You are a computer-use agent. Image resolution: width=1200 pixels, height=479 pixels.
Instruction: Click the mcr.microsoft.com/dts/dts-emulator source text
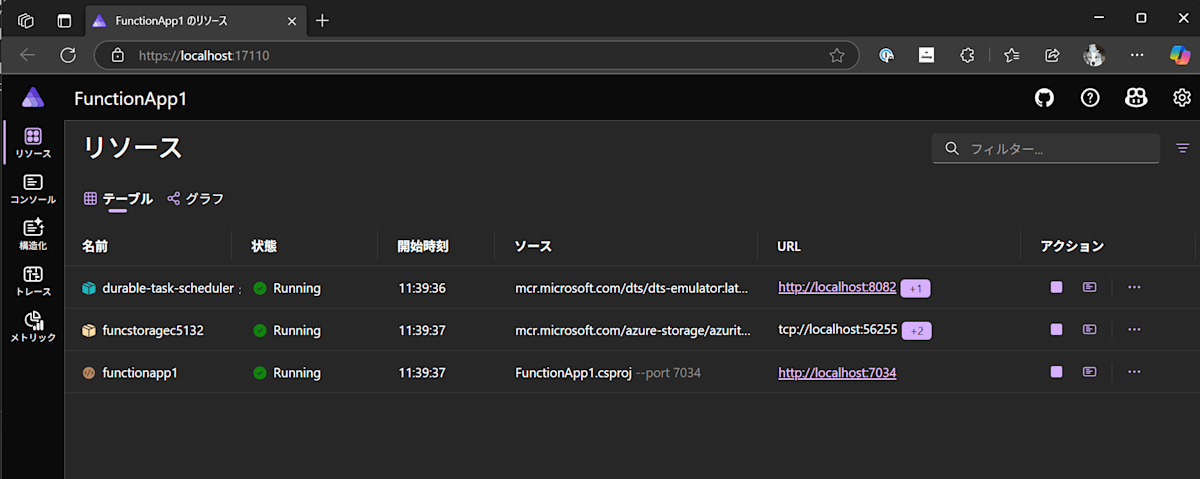click(631, 288)
